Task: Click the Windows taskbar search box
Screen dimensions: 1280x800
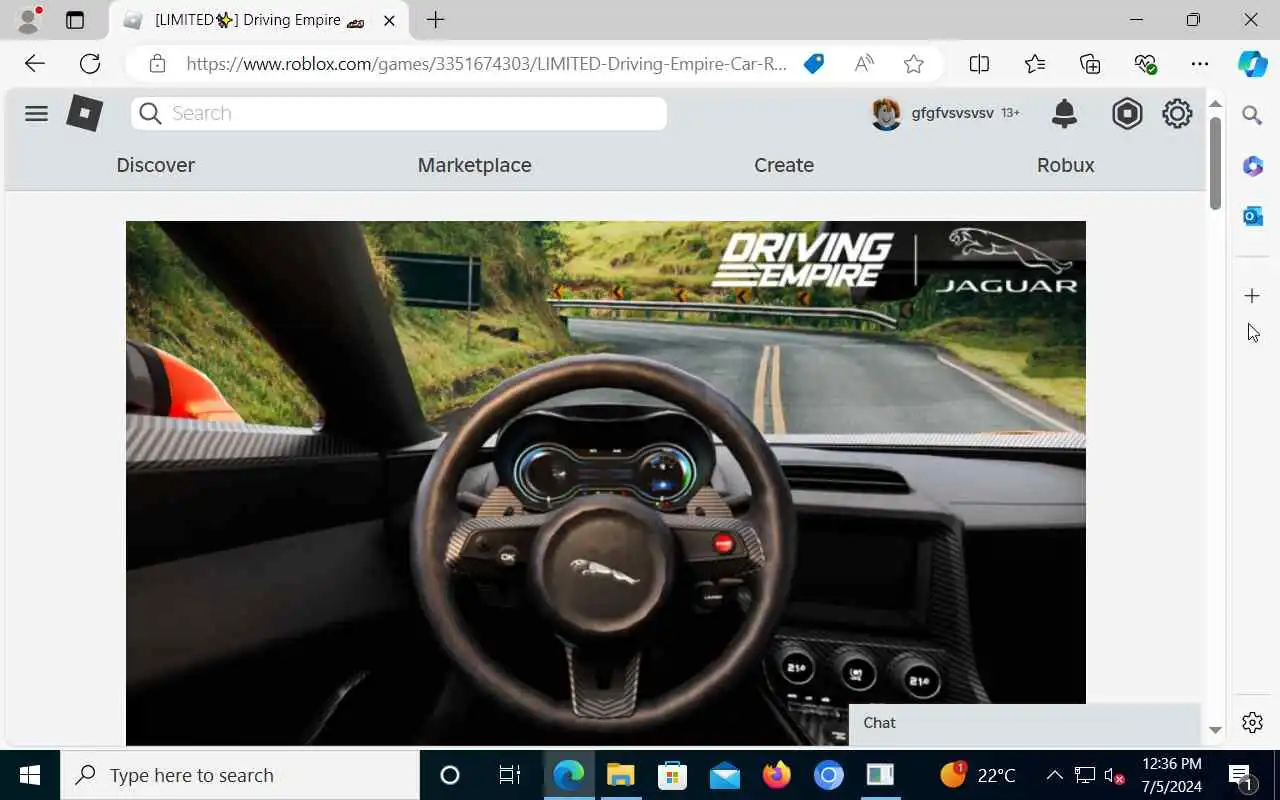Action: pyautogui.click(x=240, y=775)
